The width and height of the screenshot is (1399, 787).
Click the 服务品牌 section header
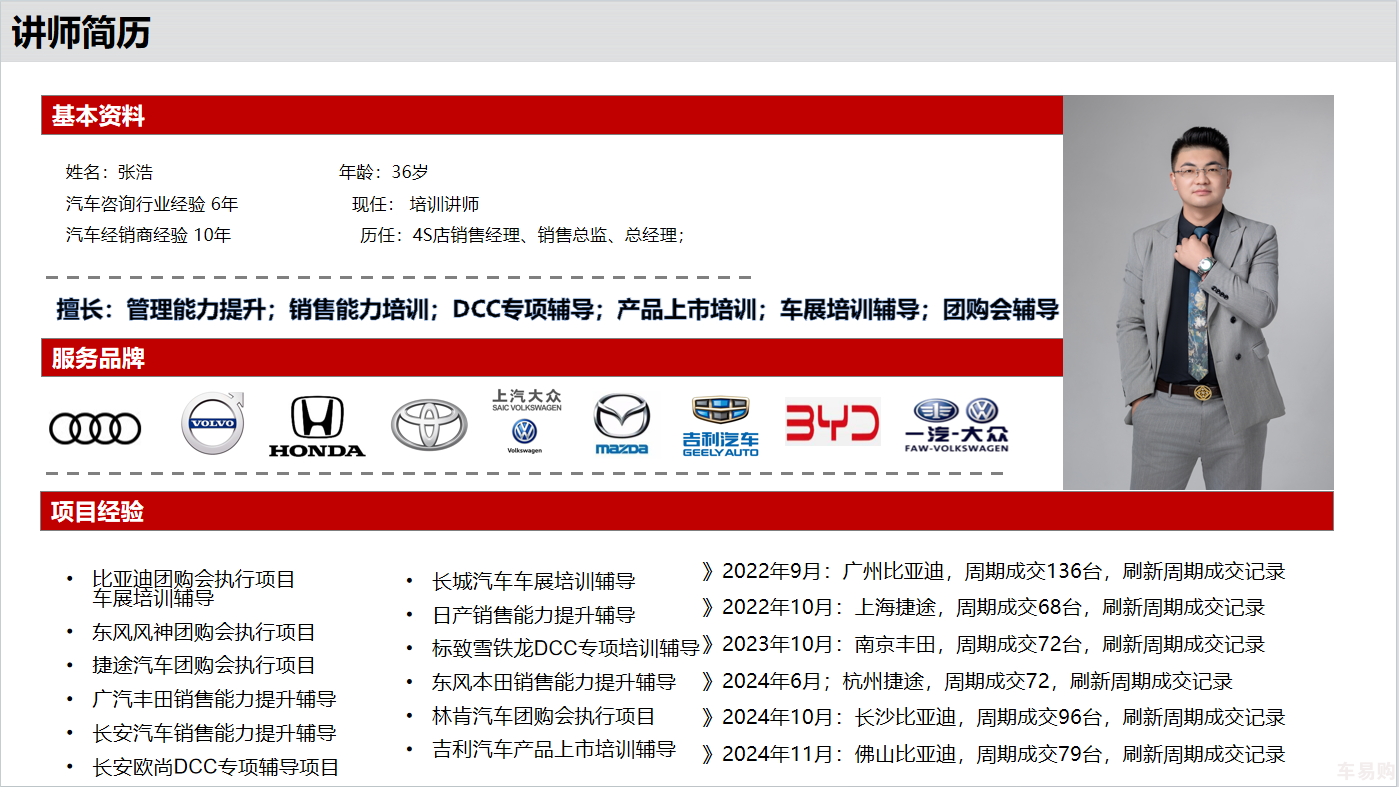coord(552,358)
